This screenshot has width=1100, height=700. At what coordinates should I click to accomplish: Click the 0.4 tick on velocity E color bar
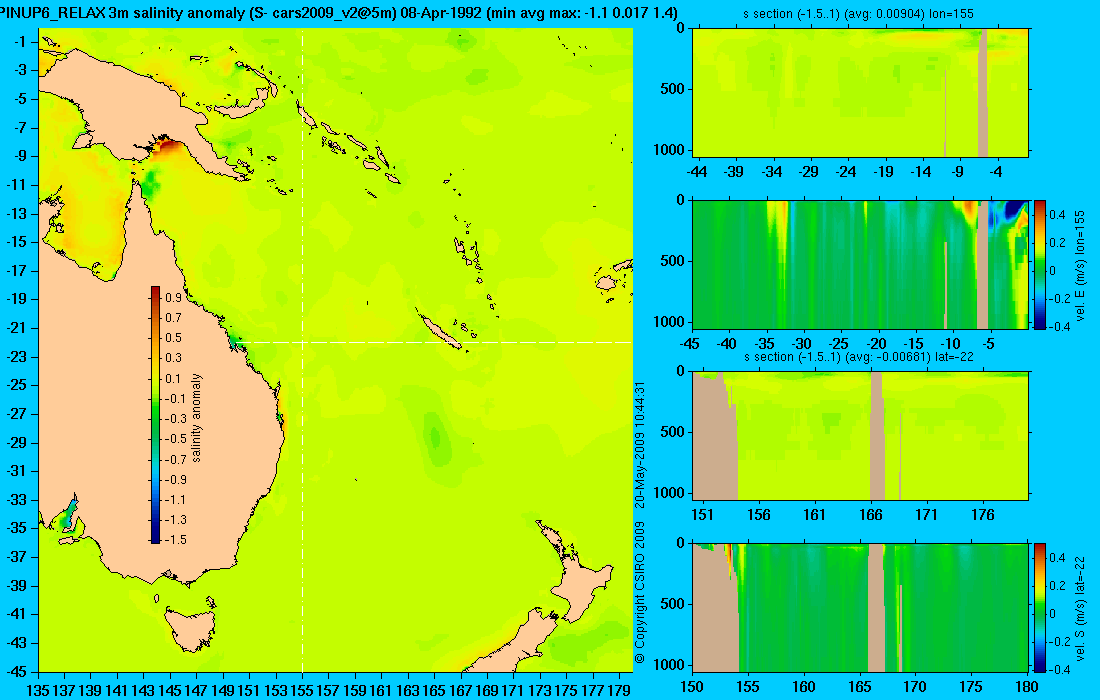pos(1057,214)
